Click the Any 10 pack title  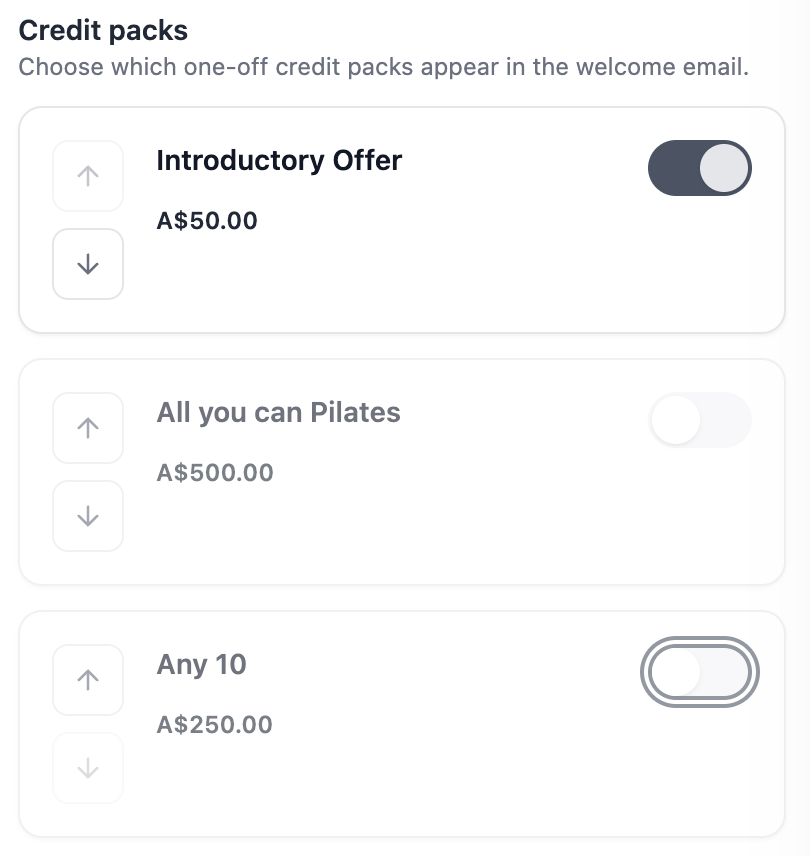click(201, 665)
